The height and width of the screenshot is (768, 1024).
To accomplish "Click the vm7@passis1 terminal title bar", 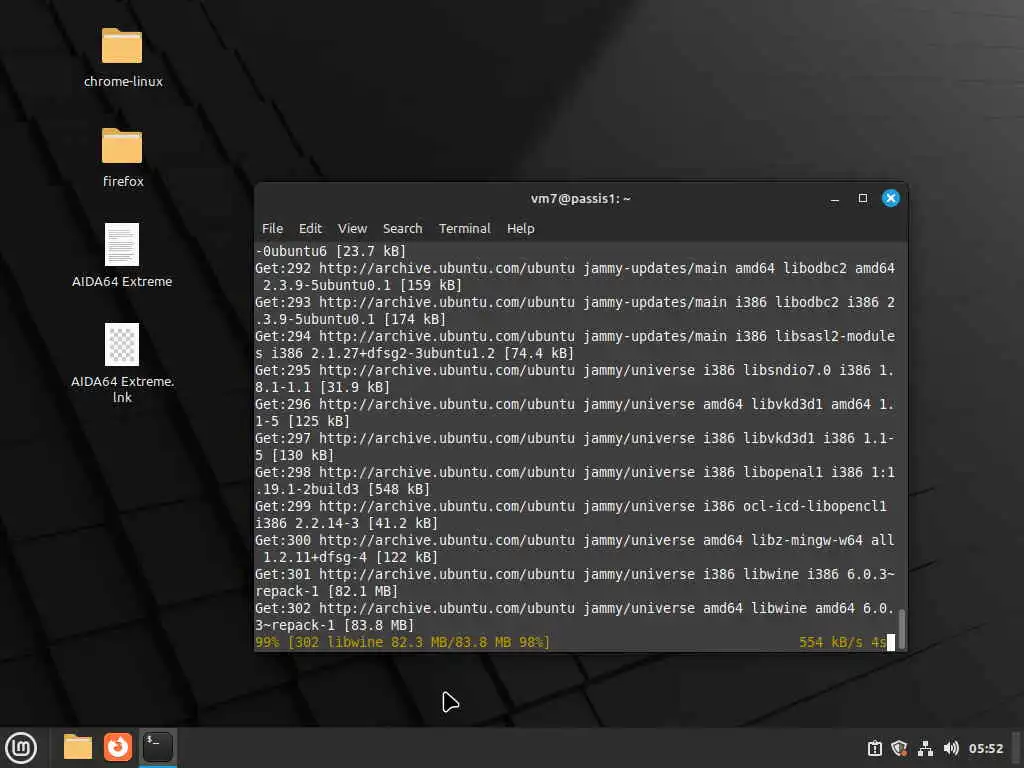I will [x=581, y=199].
